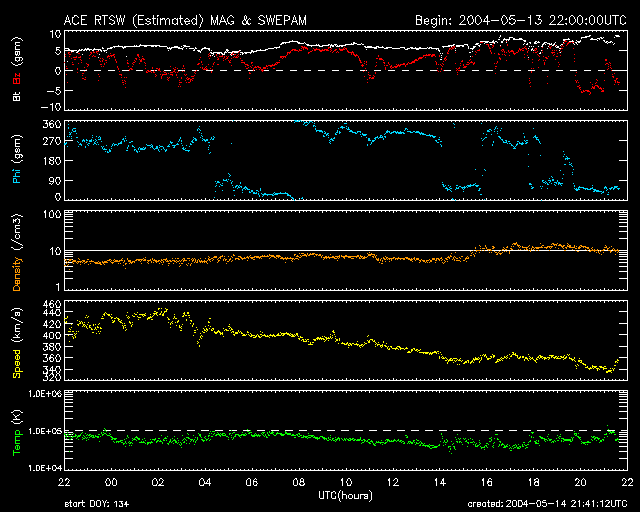Click the 360 tick on the Phi axis
The height and width of the screenshot is (512, 640).
point(52,125)
